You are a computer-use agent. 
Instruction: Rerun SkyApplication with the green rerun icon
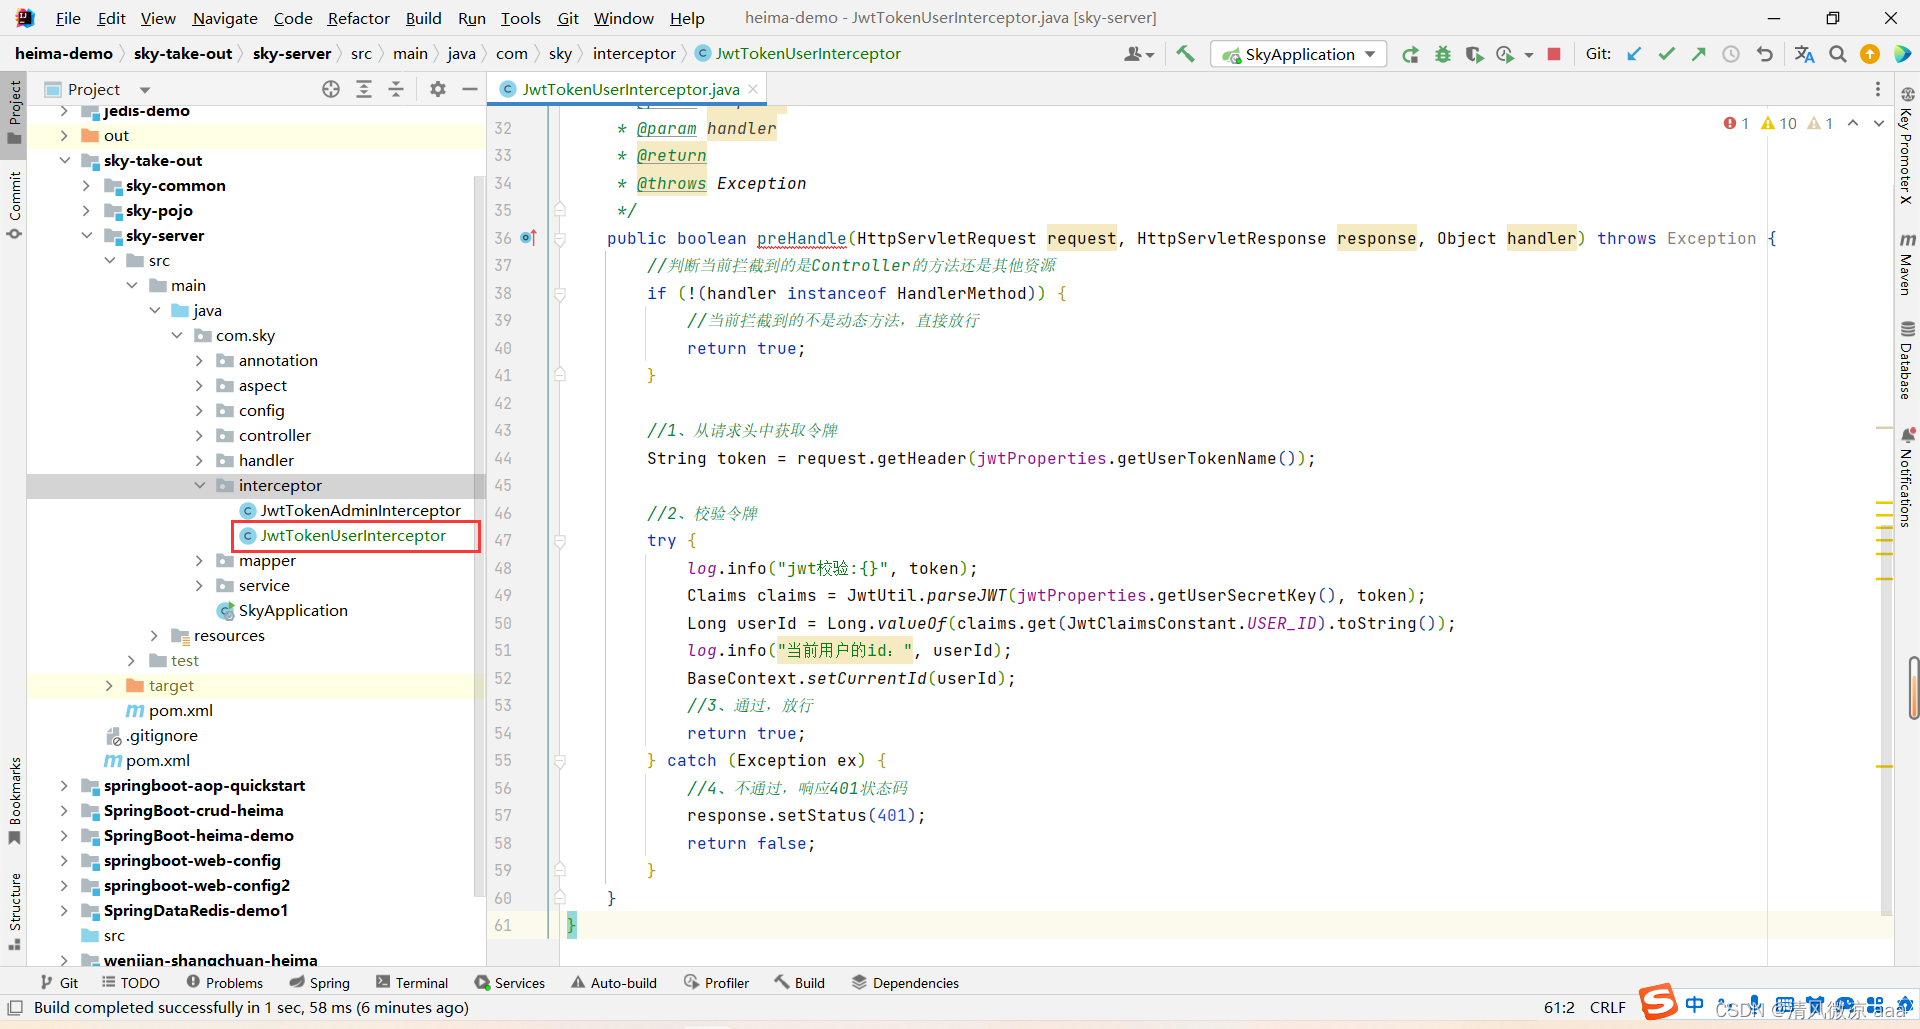1410,54
